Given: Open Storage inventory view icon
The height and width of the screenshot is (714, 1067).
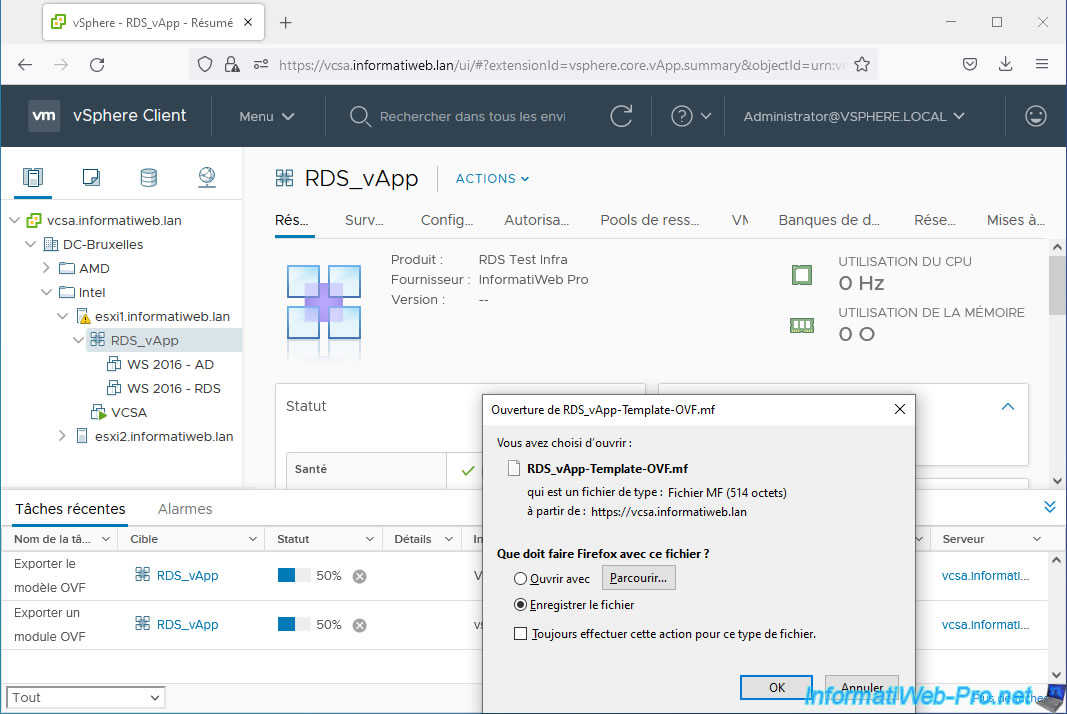Looking at the screenshot, I should click(148, 178).
